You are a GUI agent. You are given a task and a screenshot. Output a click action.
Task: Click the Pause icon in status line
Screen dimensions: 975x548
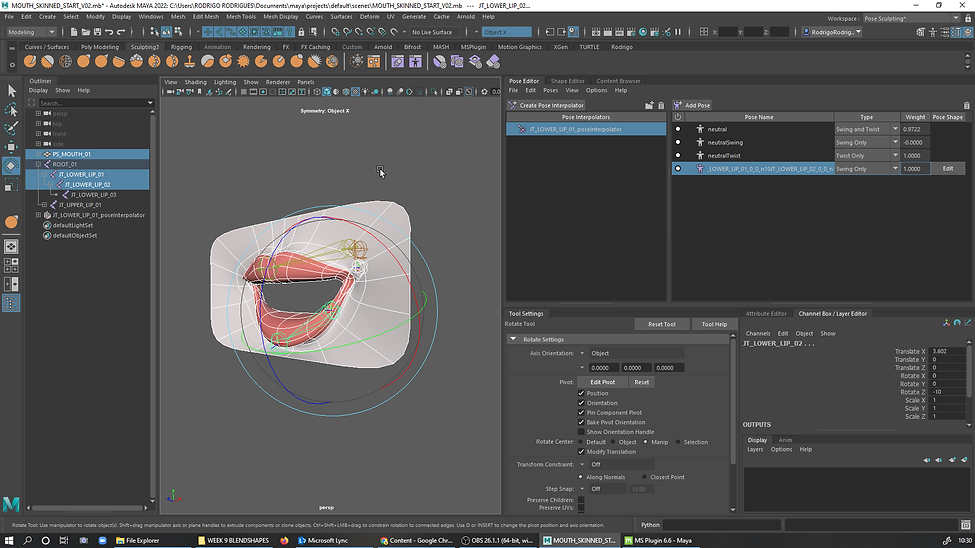coord(678,32)
